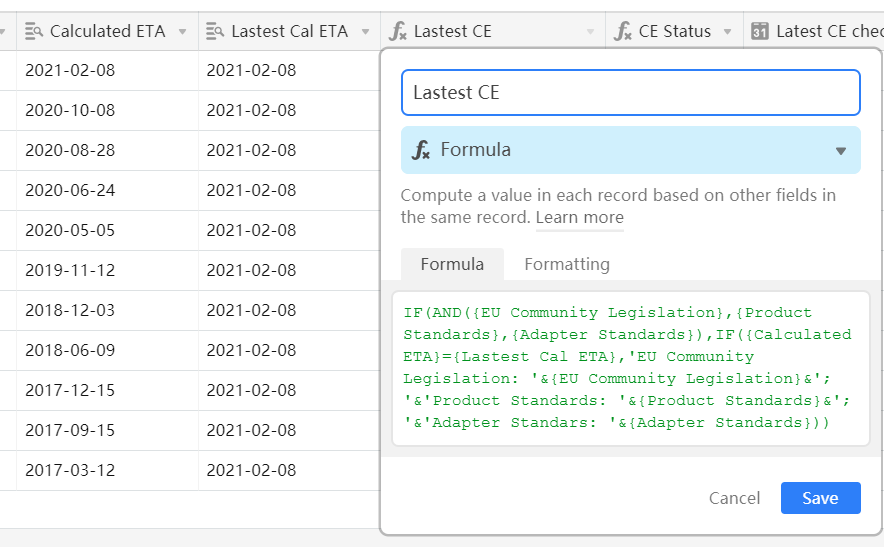Open the Lastest CE column dropdown arrow
The height and width of the screenshot is (547, 884).
click(590, 32)
